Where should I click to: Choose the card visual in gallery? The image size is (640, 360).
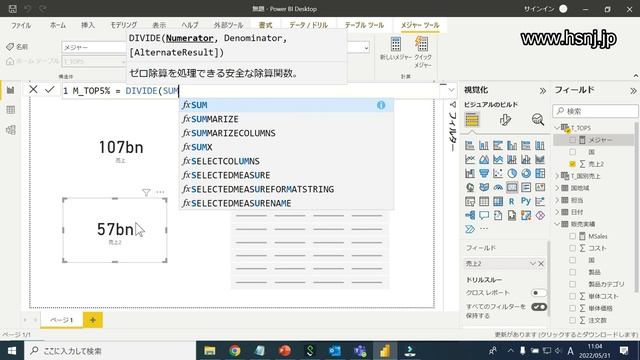tap(512, 187)
